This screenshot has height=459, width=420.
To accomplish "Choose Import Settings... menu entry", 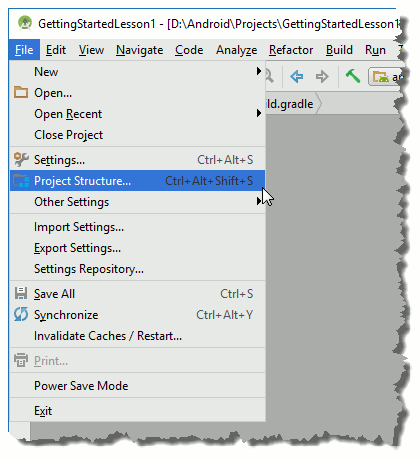I will (137, 227).
